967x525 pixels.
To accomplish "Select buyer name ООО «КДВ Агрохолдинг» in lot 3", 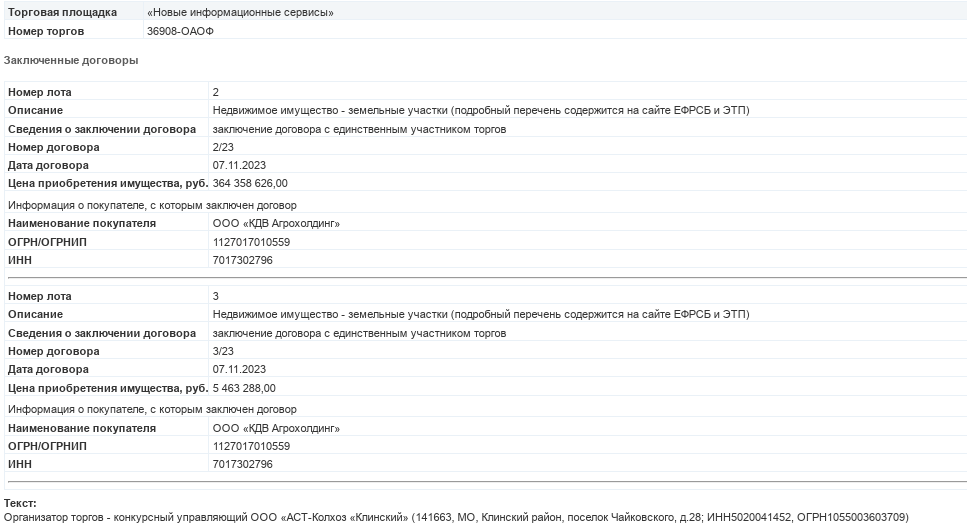I will [276, 428].
